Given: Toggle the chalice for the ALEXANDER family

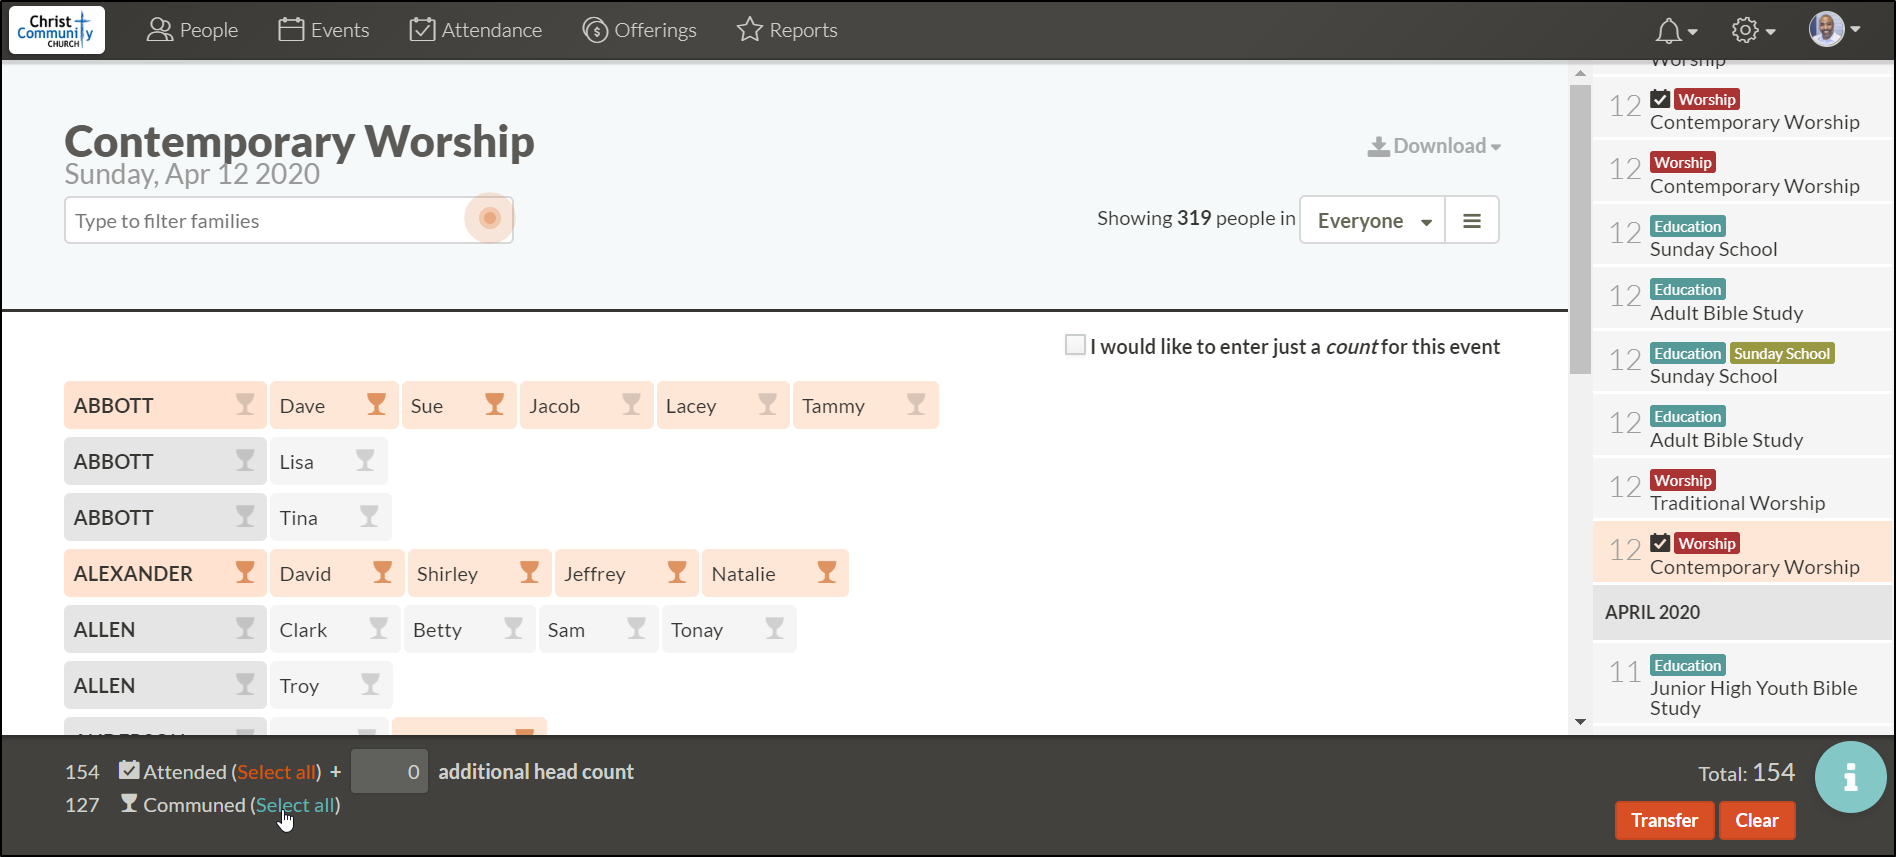Looking at the screenshot, I should [x=244, y=573].
